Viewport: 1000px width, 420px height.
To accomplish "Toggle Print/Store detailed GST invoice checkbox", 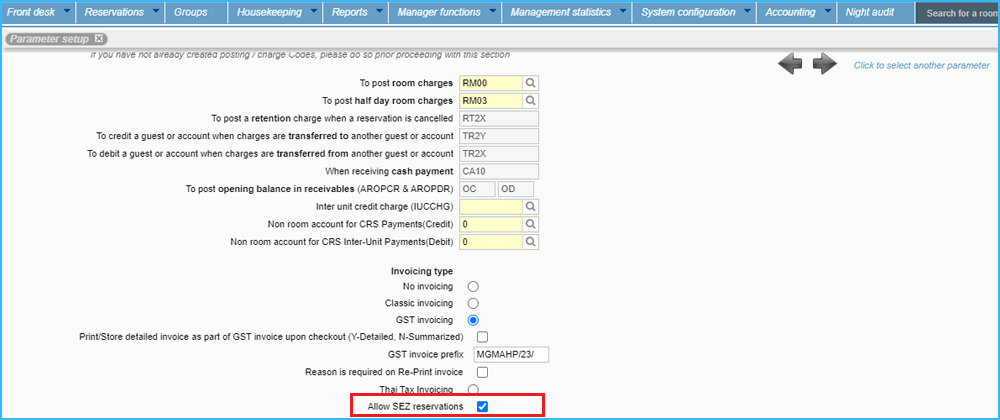I will point(482,337).
